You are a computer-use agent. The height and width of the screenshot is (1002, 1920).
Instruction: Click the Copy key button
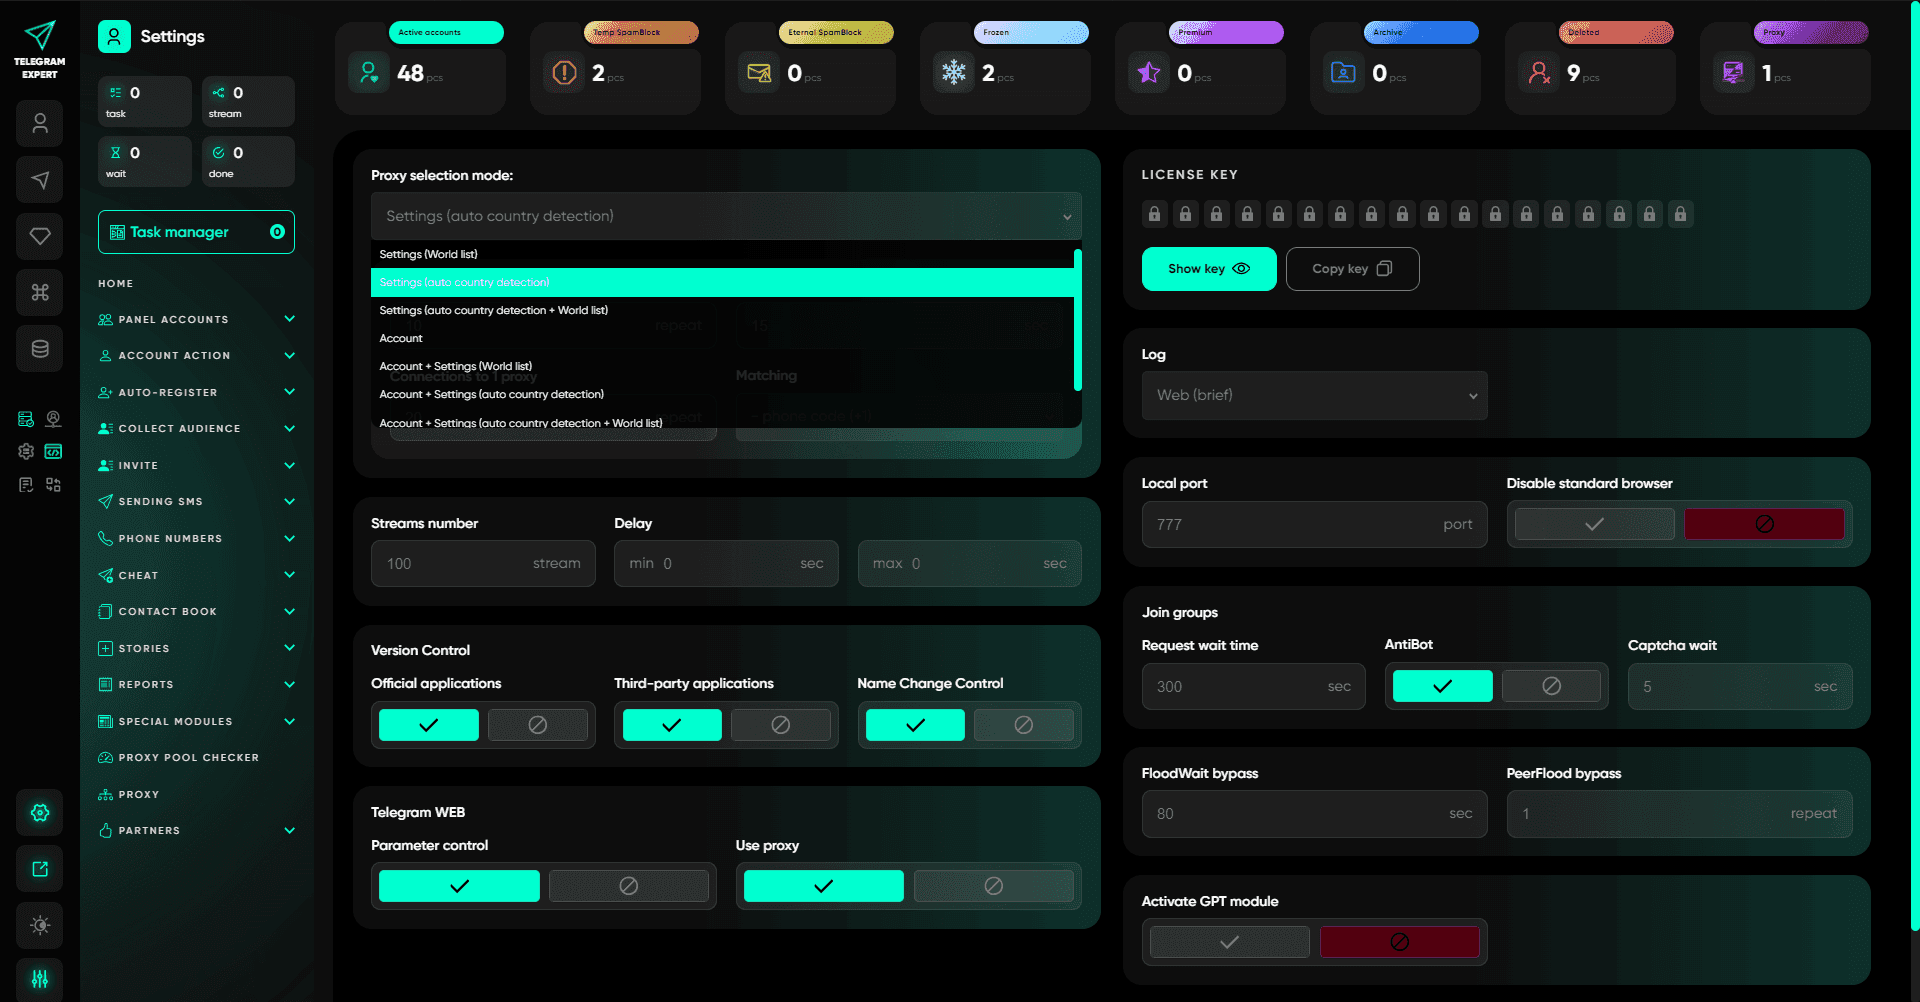pos(1352,269)
